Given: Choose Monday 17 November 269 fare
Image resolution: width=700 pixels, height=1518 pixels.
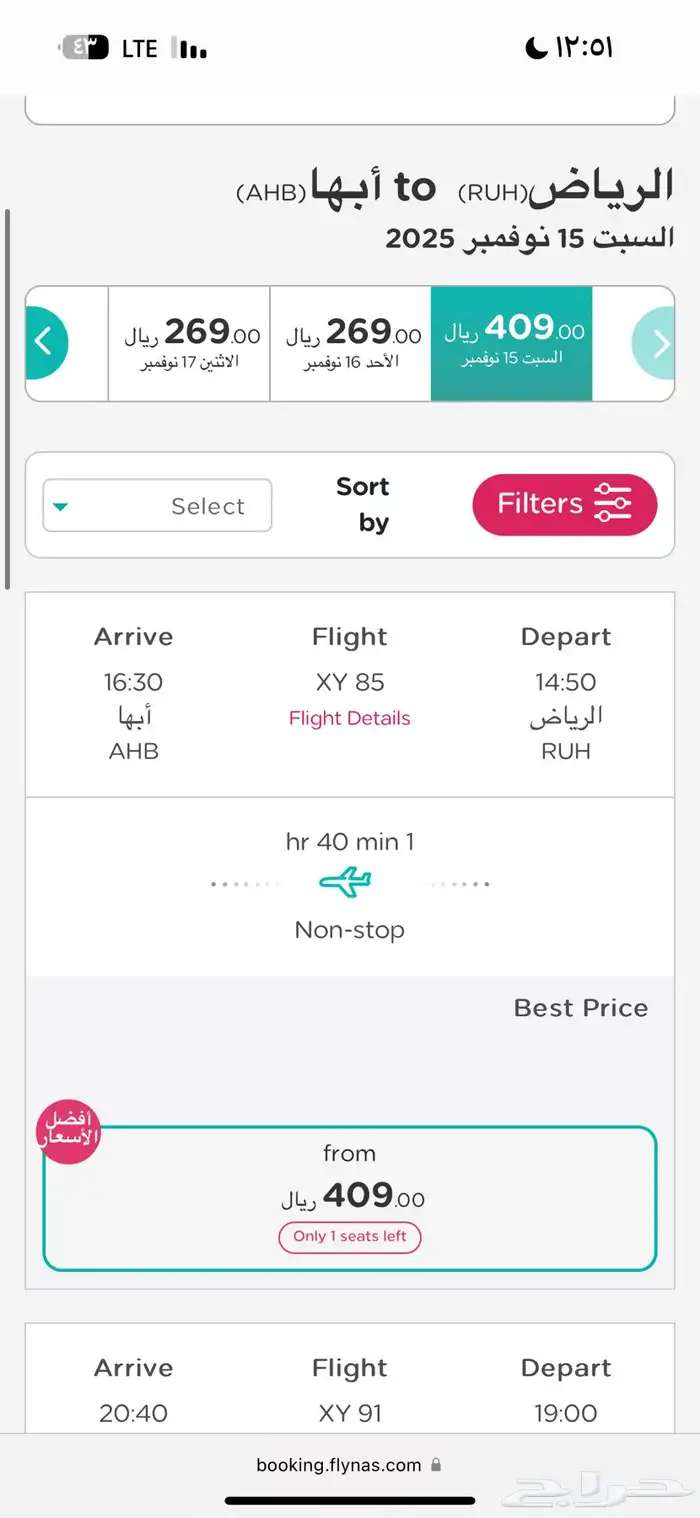Looking at the screenshot, I should (x=189, y=343).
